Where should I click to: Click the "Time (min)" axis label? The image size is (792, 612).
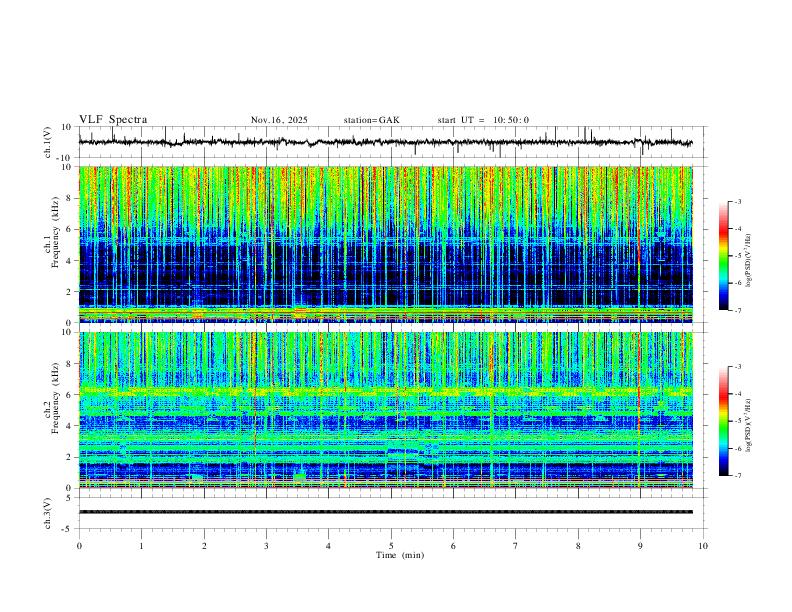tap(400, 555)
